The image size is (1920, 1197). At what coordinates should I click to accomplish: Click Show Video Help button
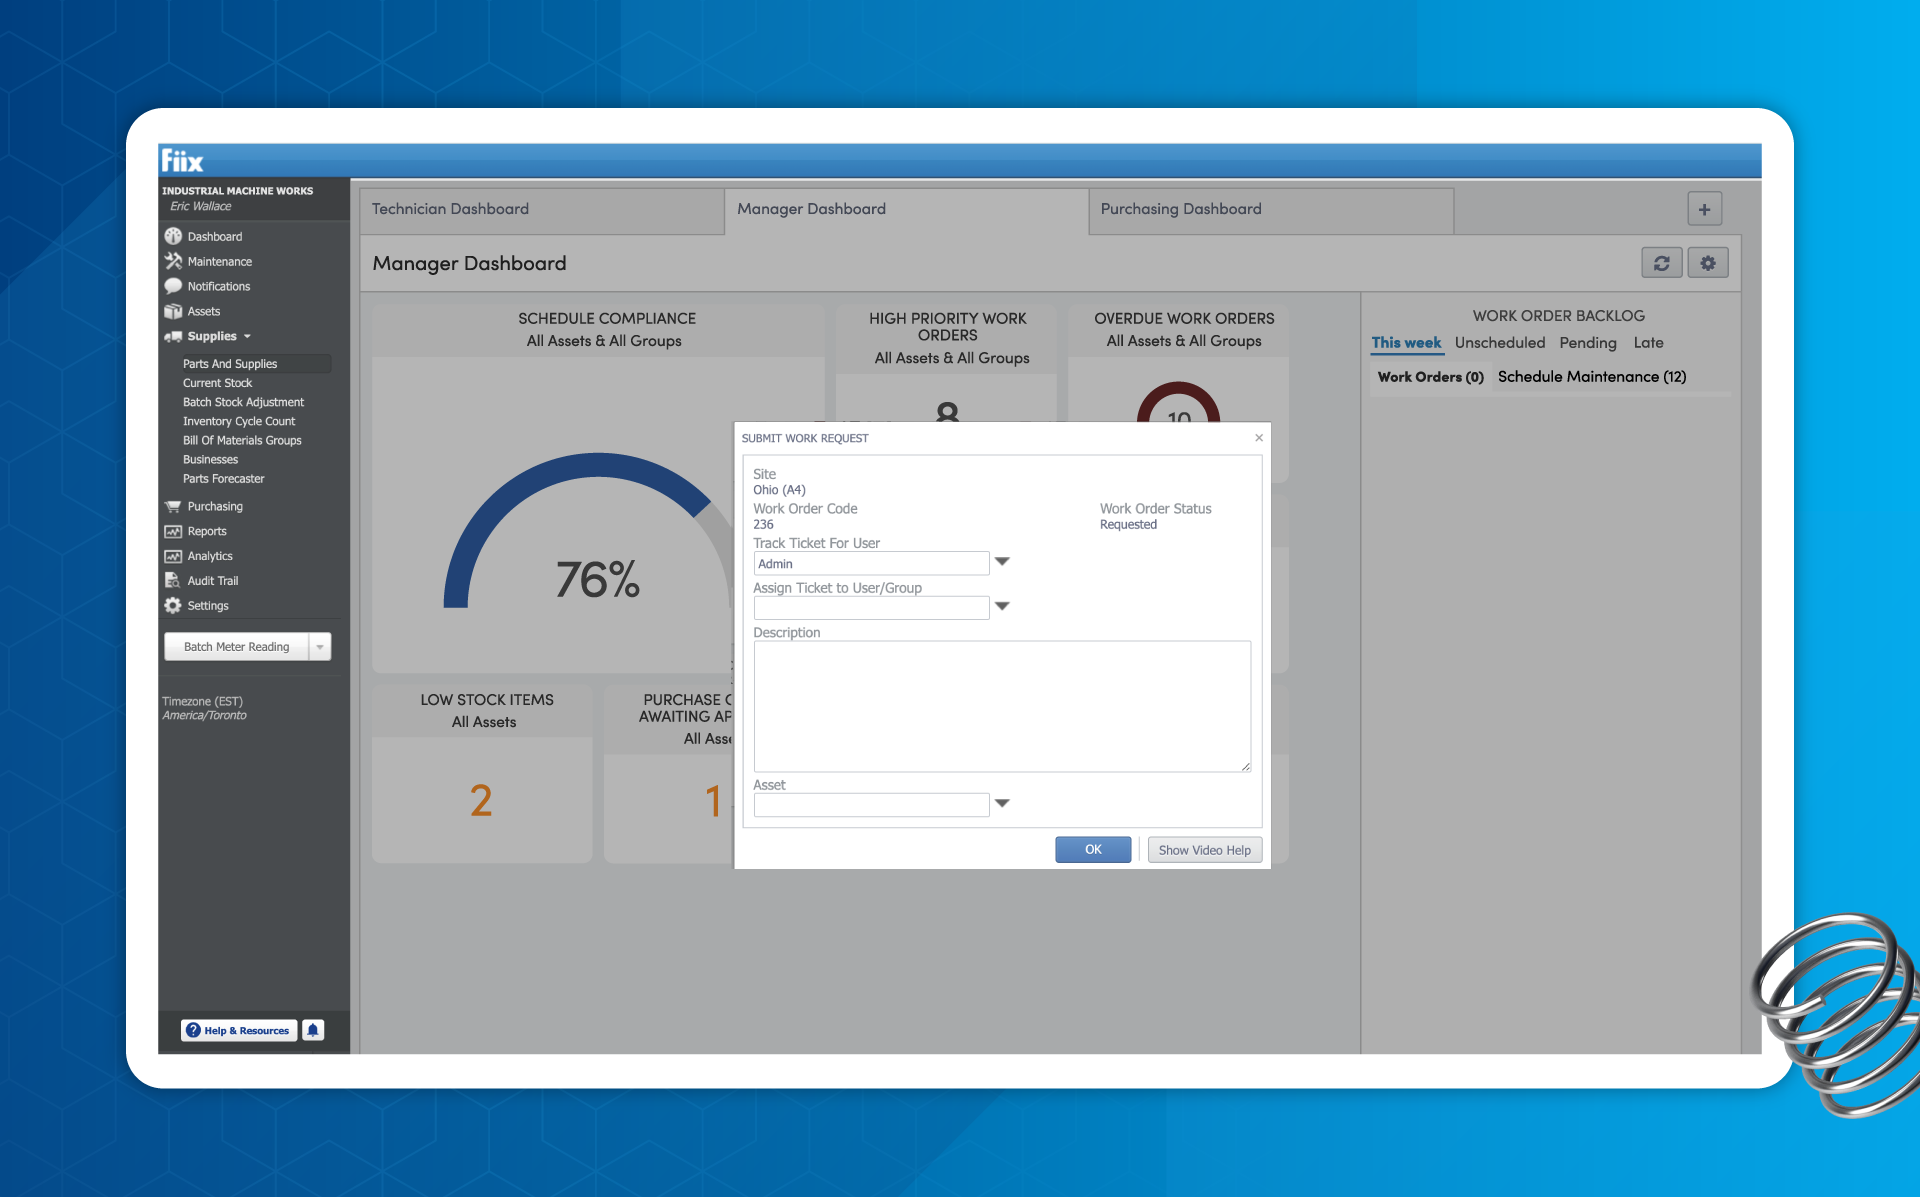coord(1204,850)
